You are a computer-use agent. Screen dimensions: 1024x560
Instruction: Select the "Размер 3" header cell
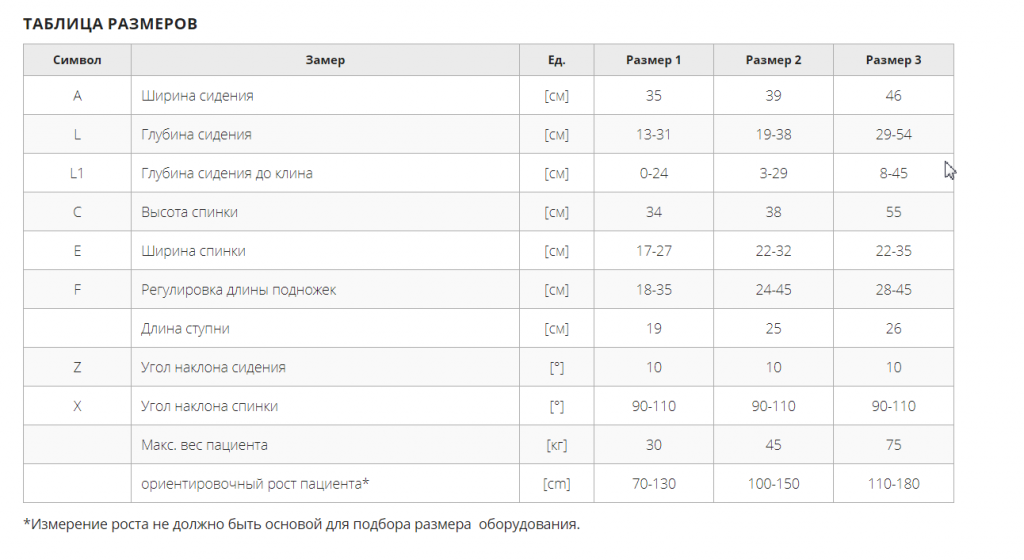click(893, 60)
